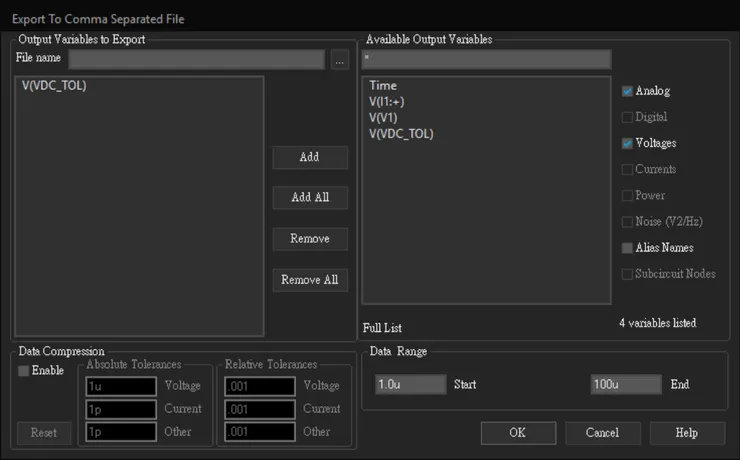Toggle the Alias Names checkbox
The image size is (740, 460).
[627, 248]
